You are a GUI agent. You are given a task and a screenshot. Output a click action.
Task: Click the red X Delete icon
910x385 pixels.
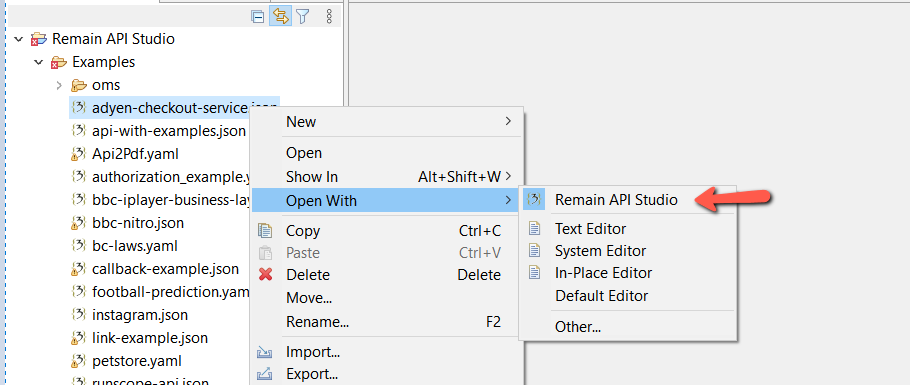click(265, 275)
